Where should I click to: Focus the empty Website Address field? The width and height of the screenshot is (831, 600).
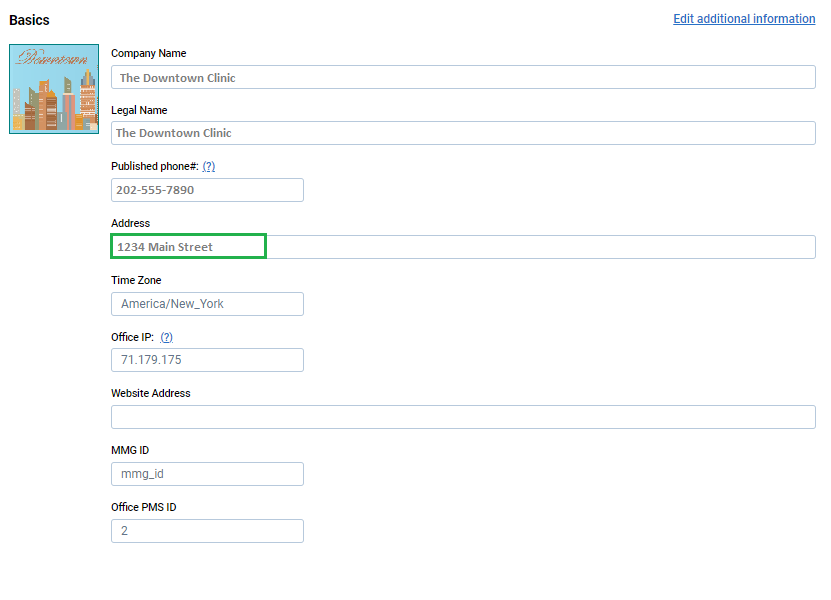point(463,417)
